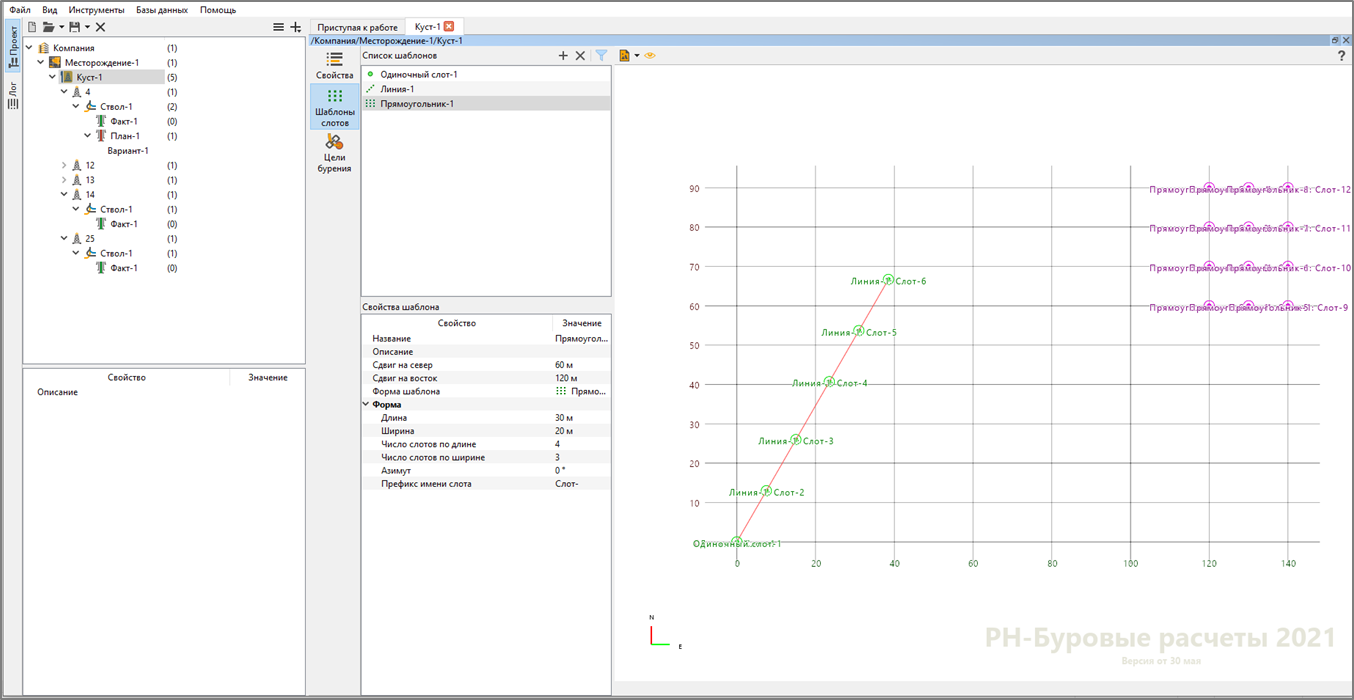The width and height of the screenshot is (1354, 700).
Task: Open the Инструменты menu
Action: (x=96, y=9)
